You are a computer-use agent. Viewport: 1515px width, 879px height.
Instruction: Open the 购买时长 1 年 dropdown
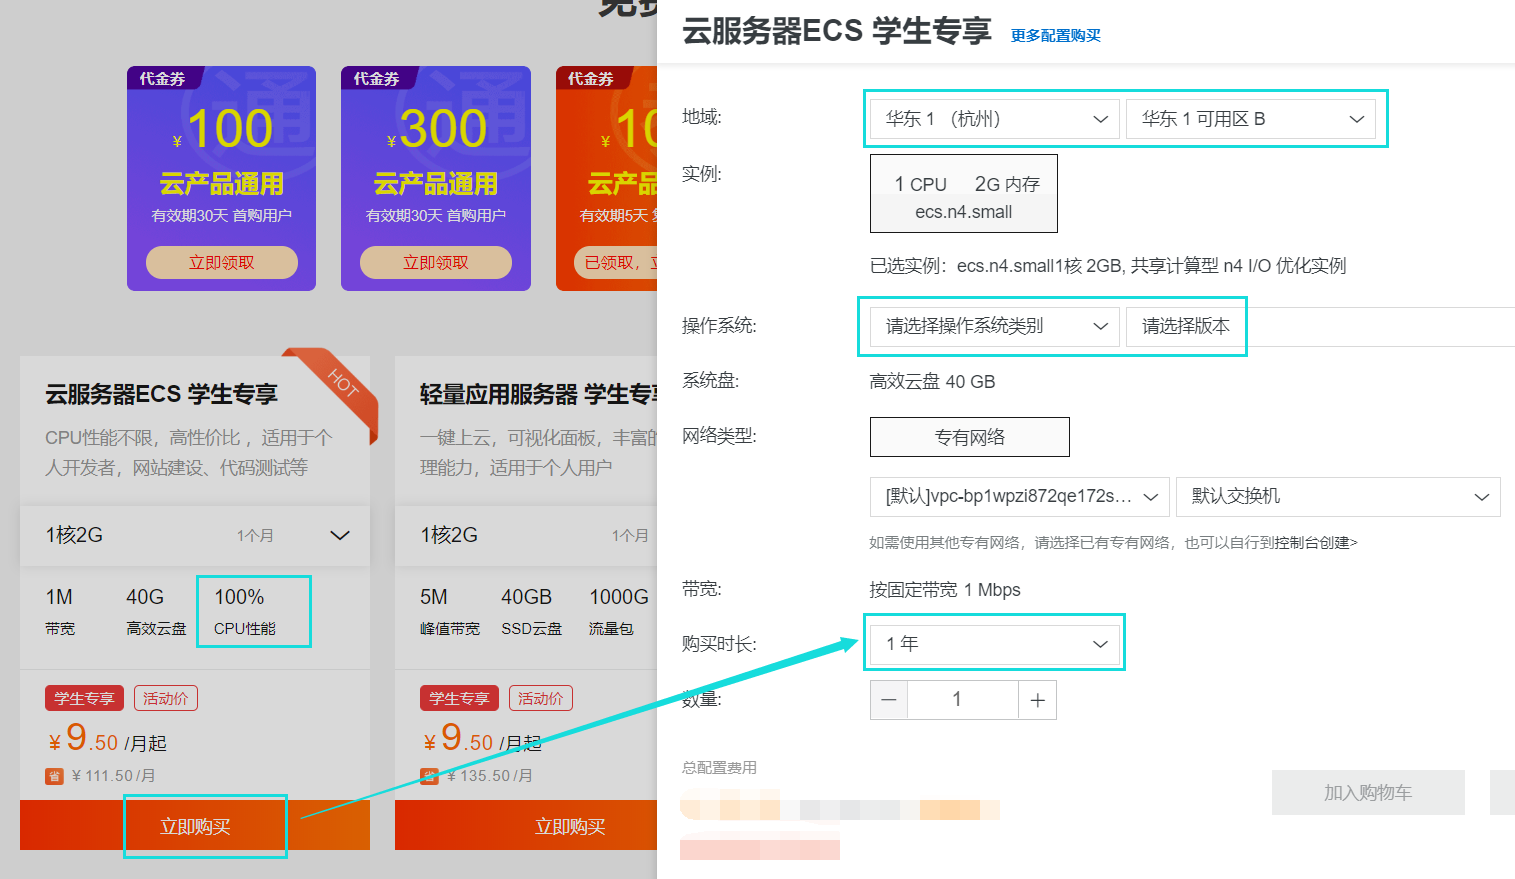pyautogui.click(x=995, y=644)
